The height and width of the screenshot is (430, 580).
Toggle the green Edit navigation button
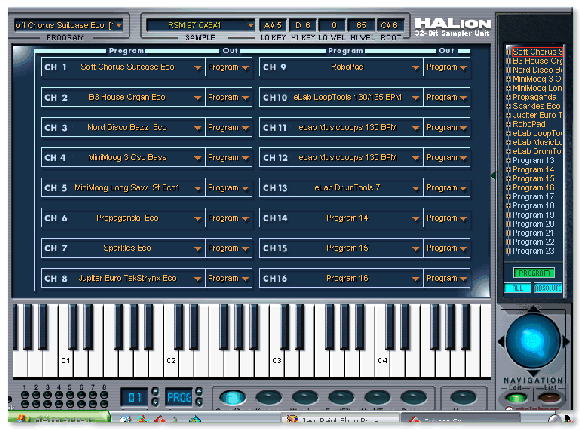[516, 398]
